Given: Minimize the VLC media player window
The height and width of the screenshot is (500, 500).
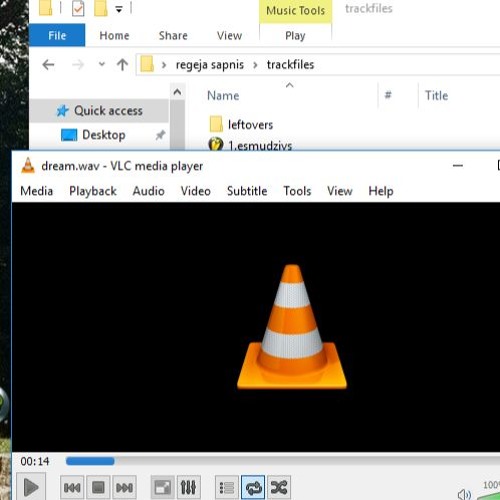Looking at the screenshot, I should [458, 165].
